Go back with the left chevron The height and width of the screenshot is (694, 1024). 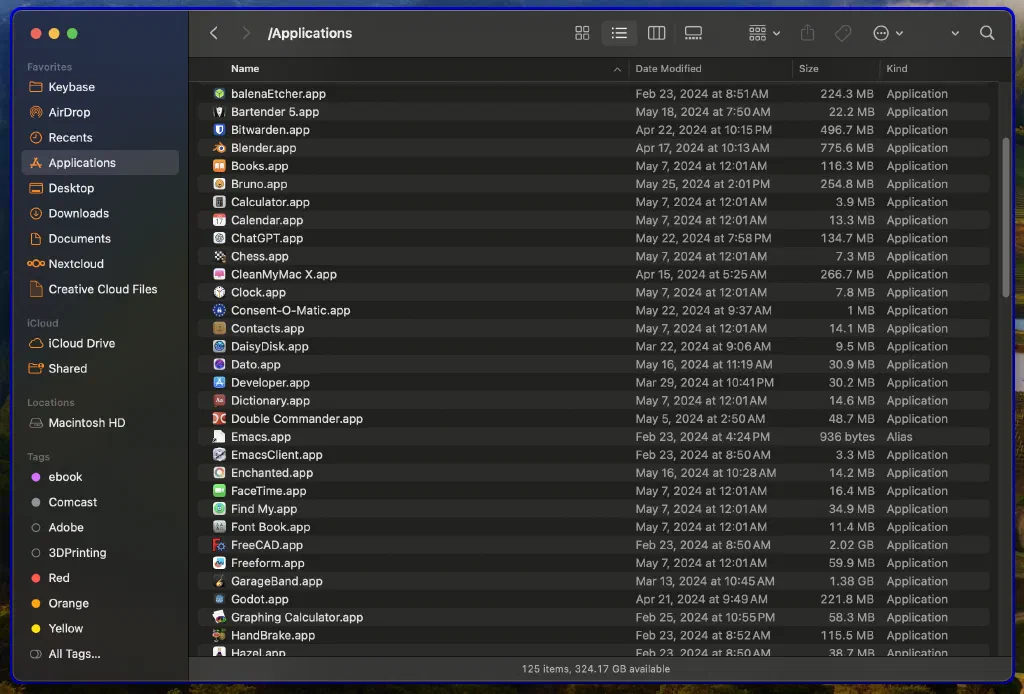click(x=214, y=33)
